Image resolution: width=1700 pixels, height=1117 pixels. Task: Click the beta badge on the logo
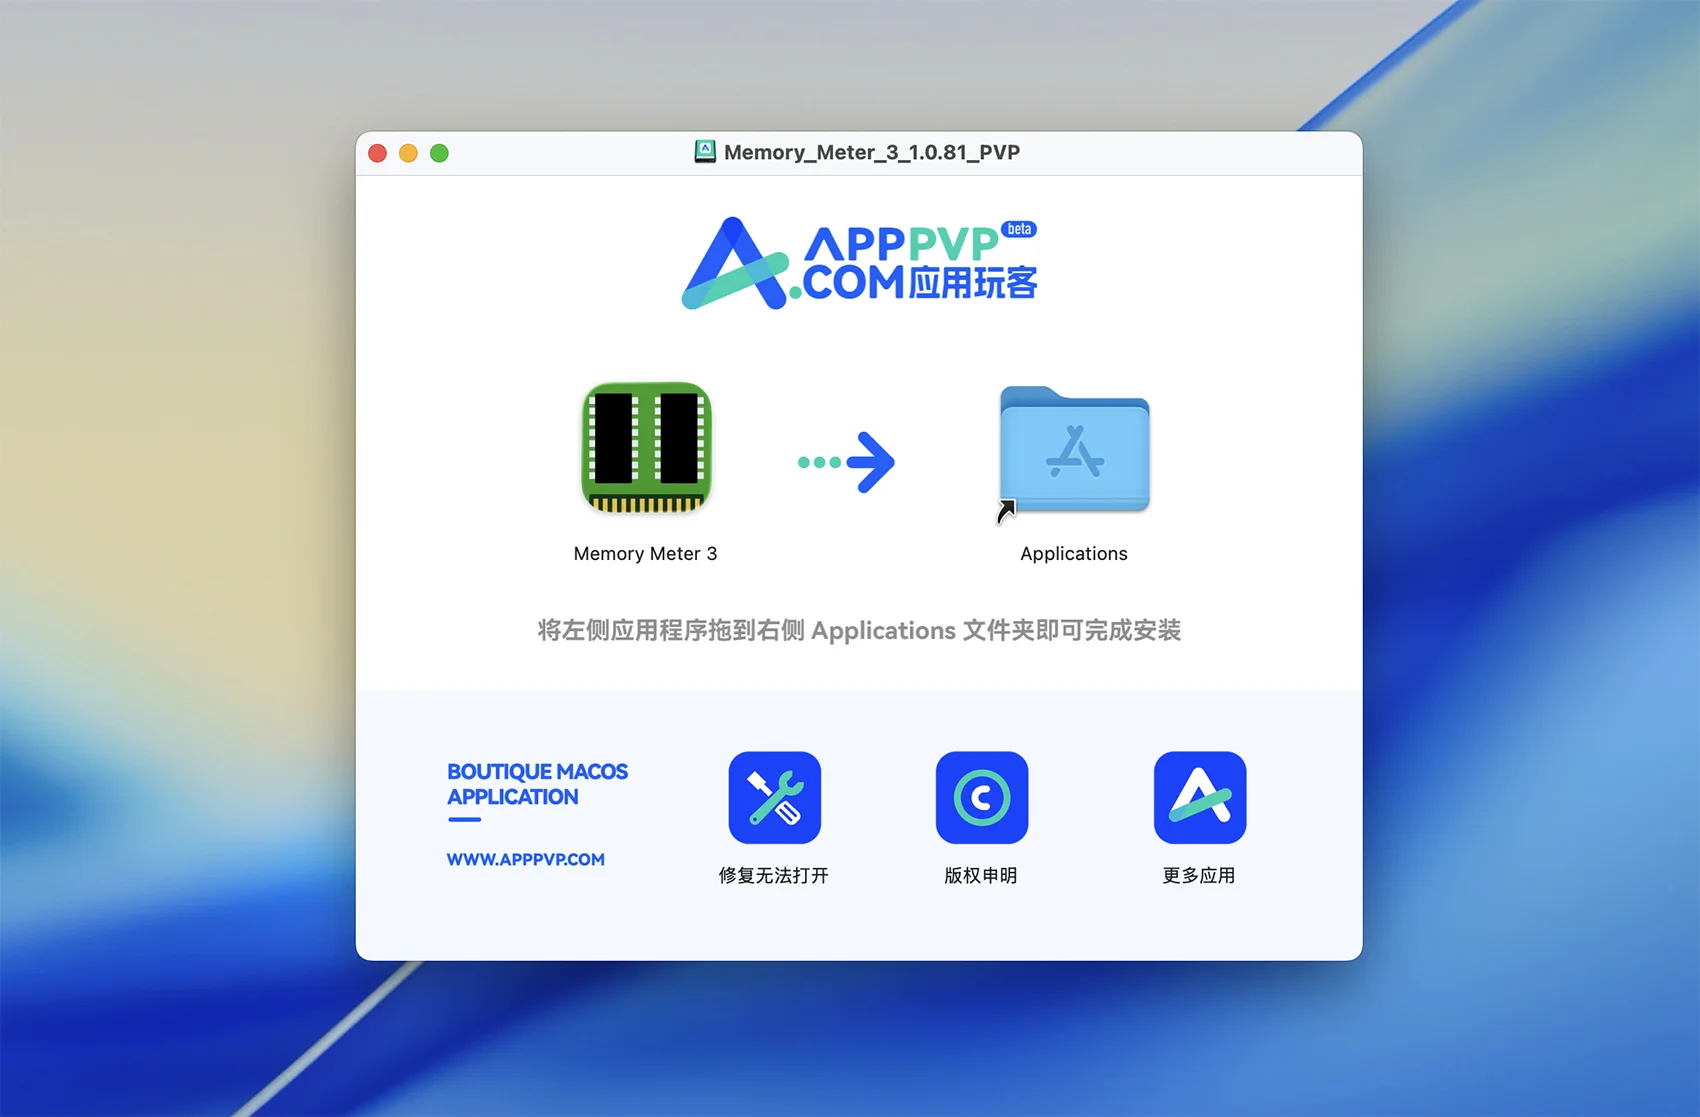(x=1019, y=229)
